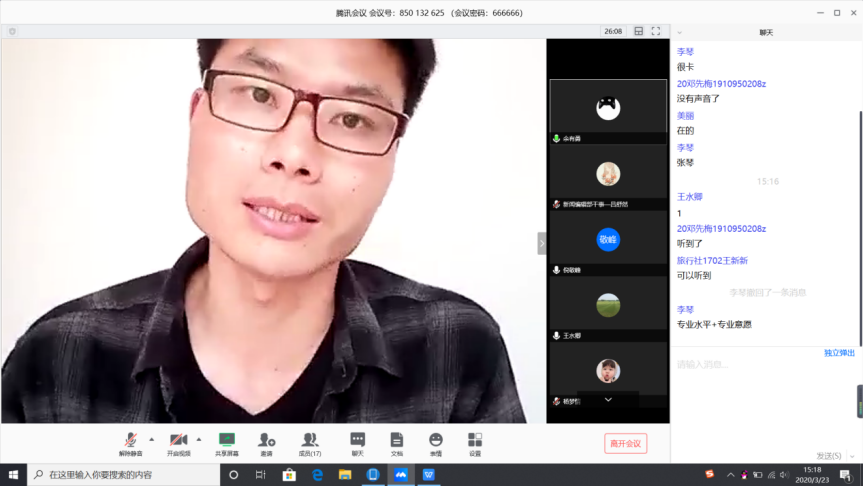Turn on the camera (开启视频)
863x486 pixels.
click(178, 441)
